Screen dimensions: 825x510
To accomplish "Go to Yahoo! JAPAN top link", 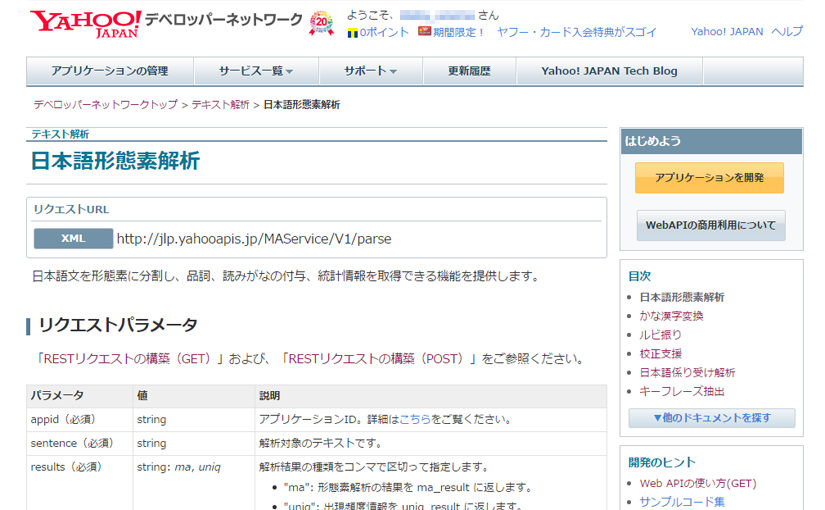I will click(727, 32).
